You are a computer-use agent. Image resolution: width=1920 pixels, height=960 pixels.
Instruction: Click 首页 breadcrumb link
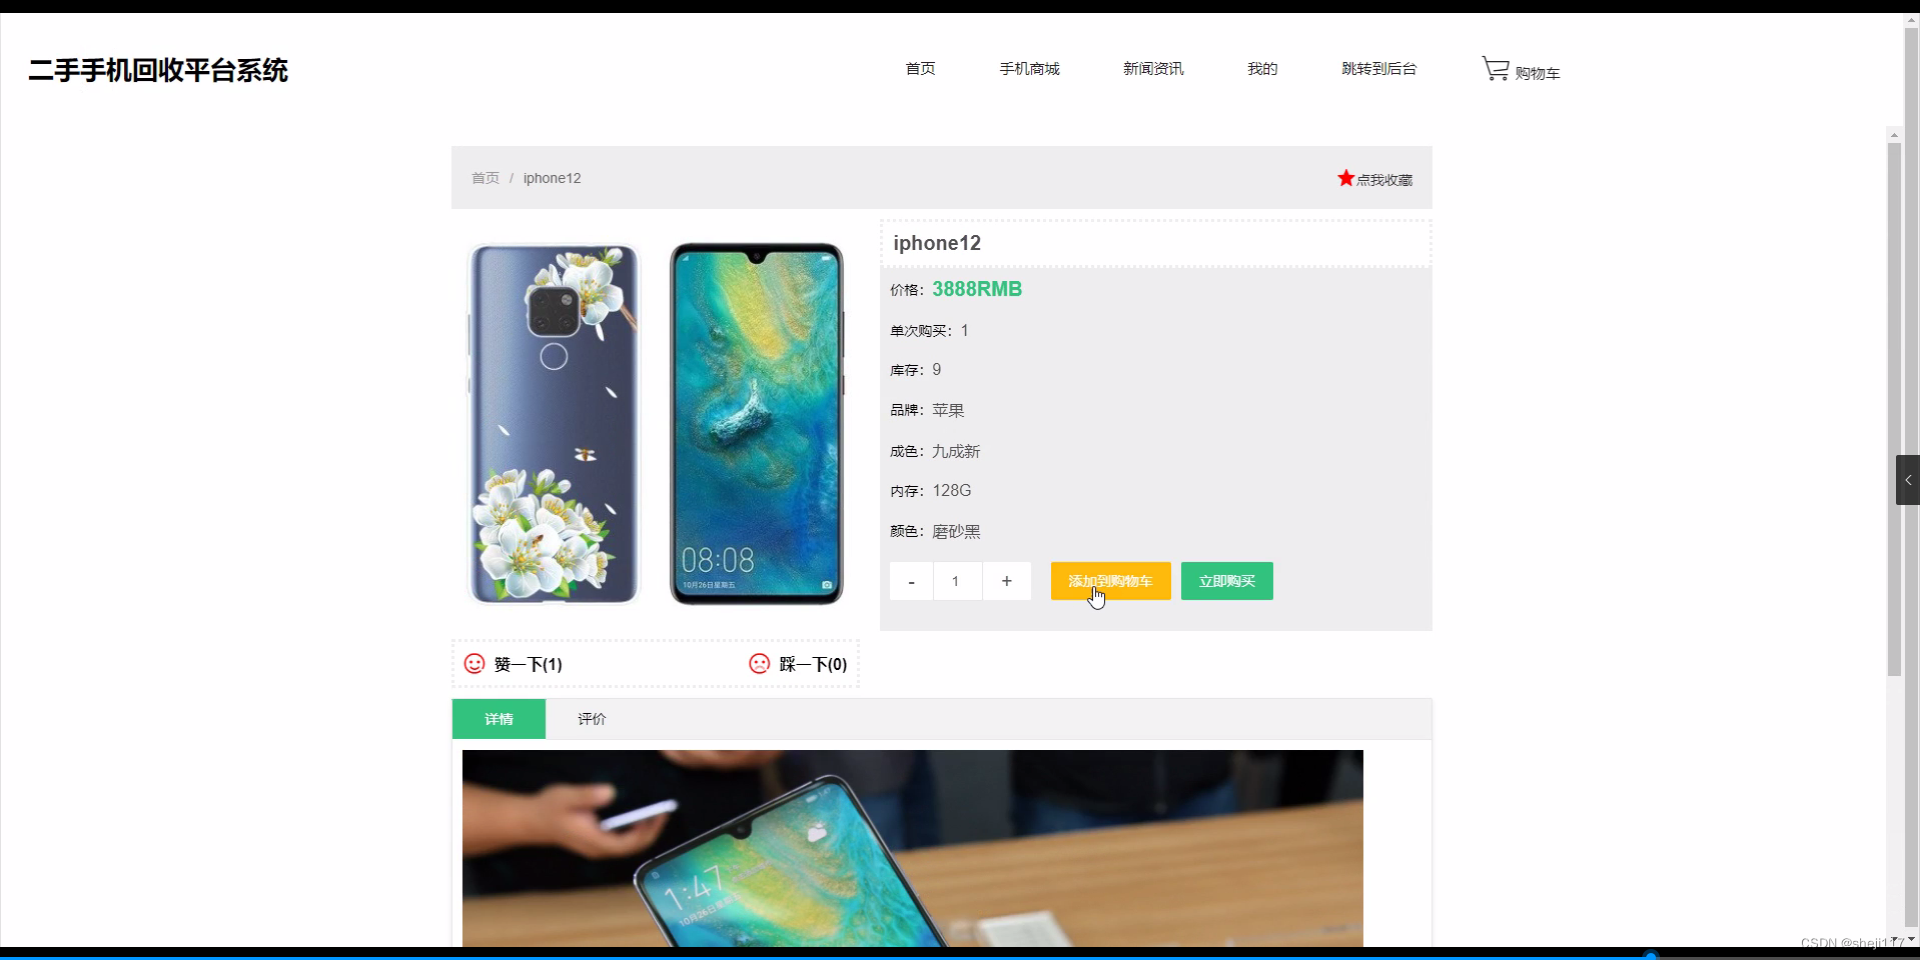tap(485, 178)
